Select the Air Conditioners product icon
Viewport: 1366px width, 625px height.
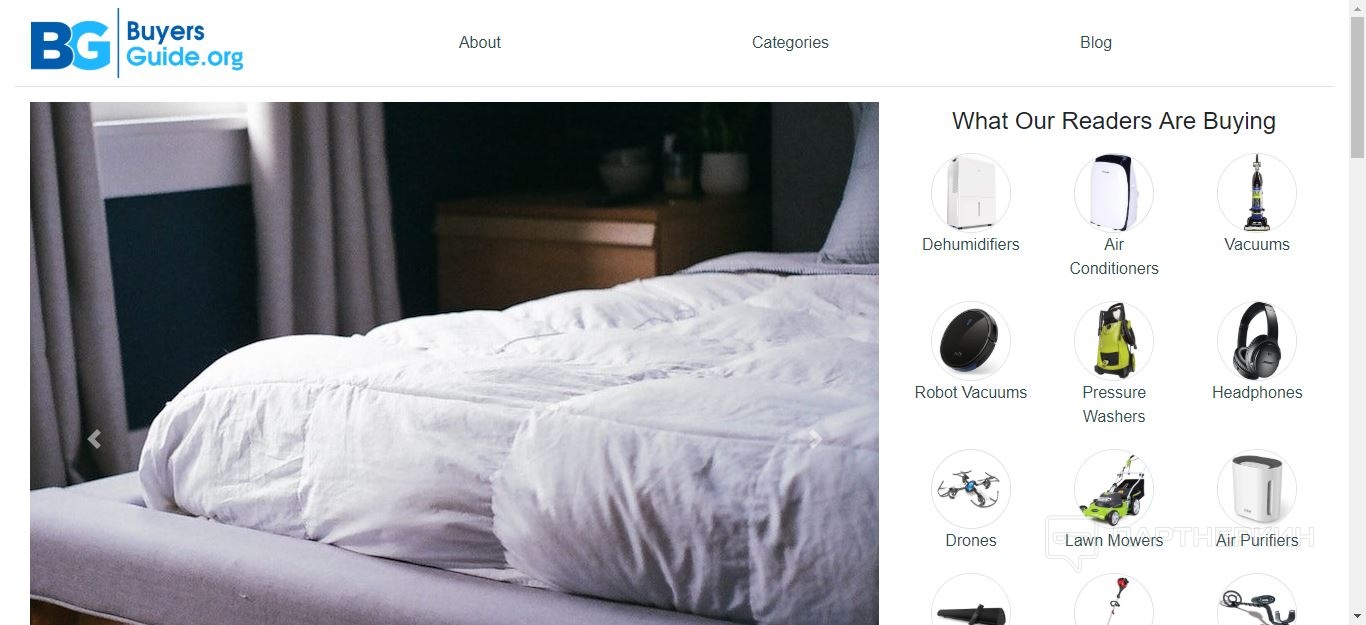pyautogui.click(x=1113, y=192)
